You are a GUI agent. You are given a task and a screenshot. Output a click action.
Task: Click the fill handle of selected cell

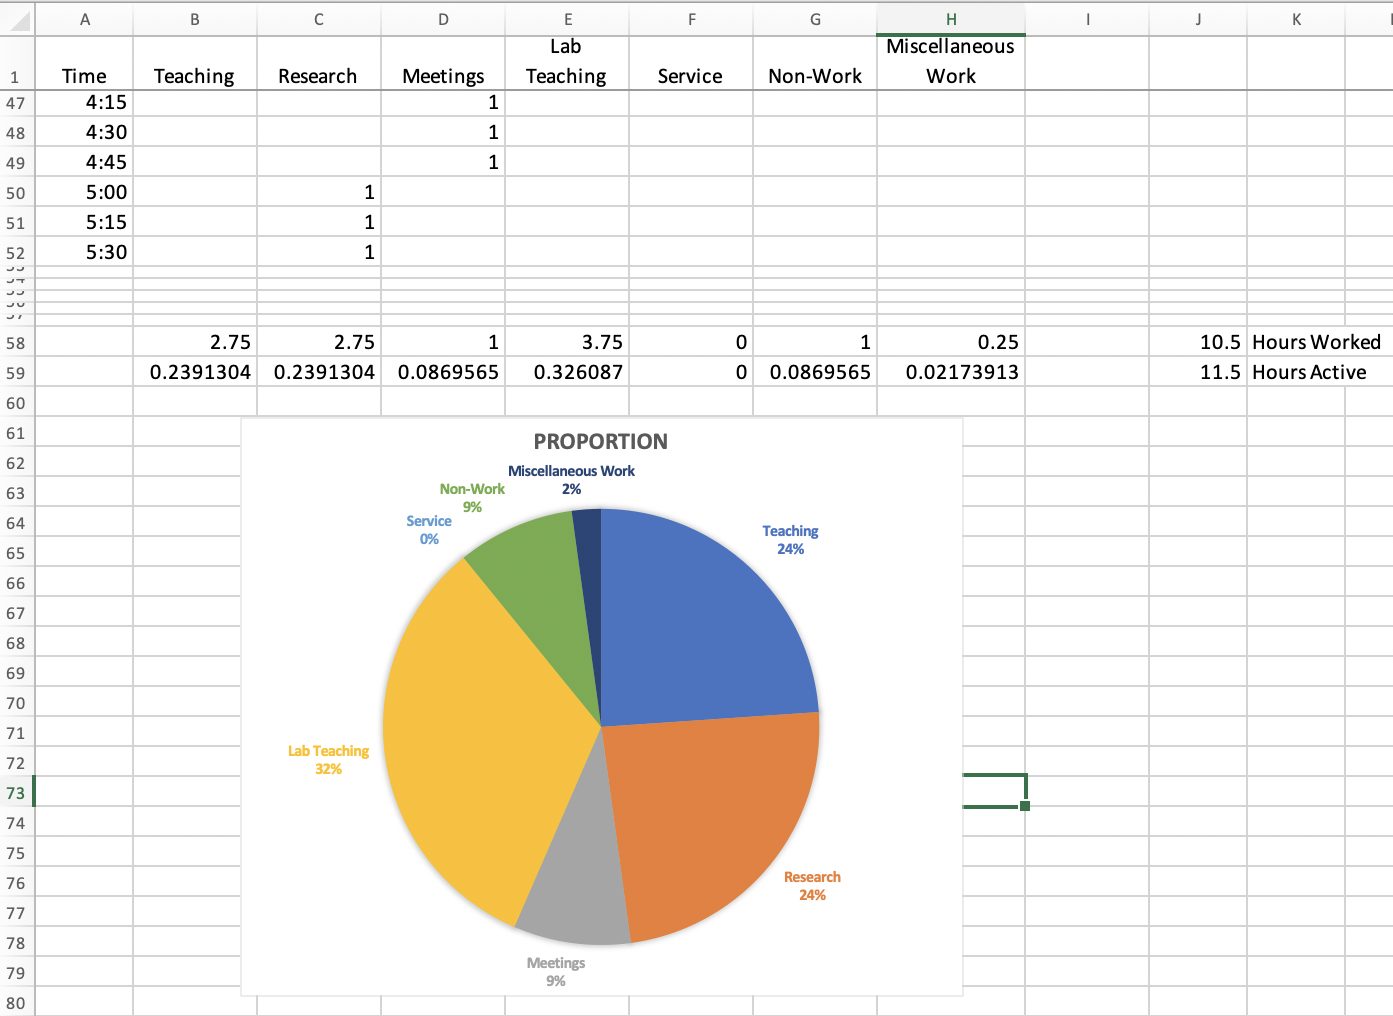(x=1025, y=806)
